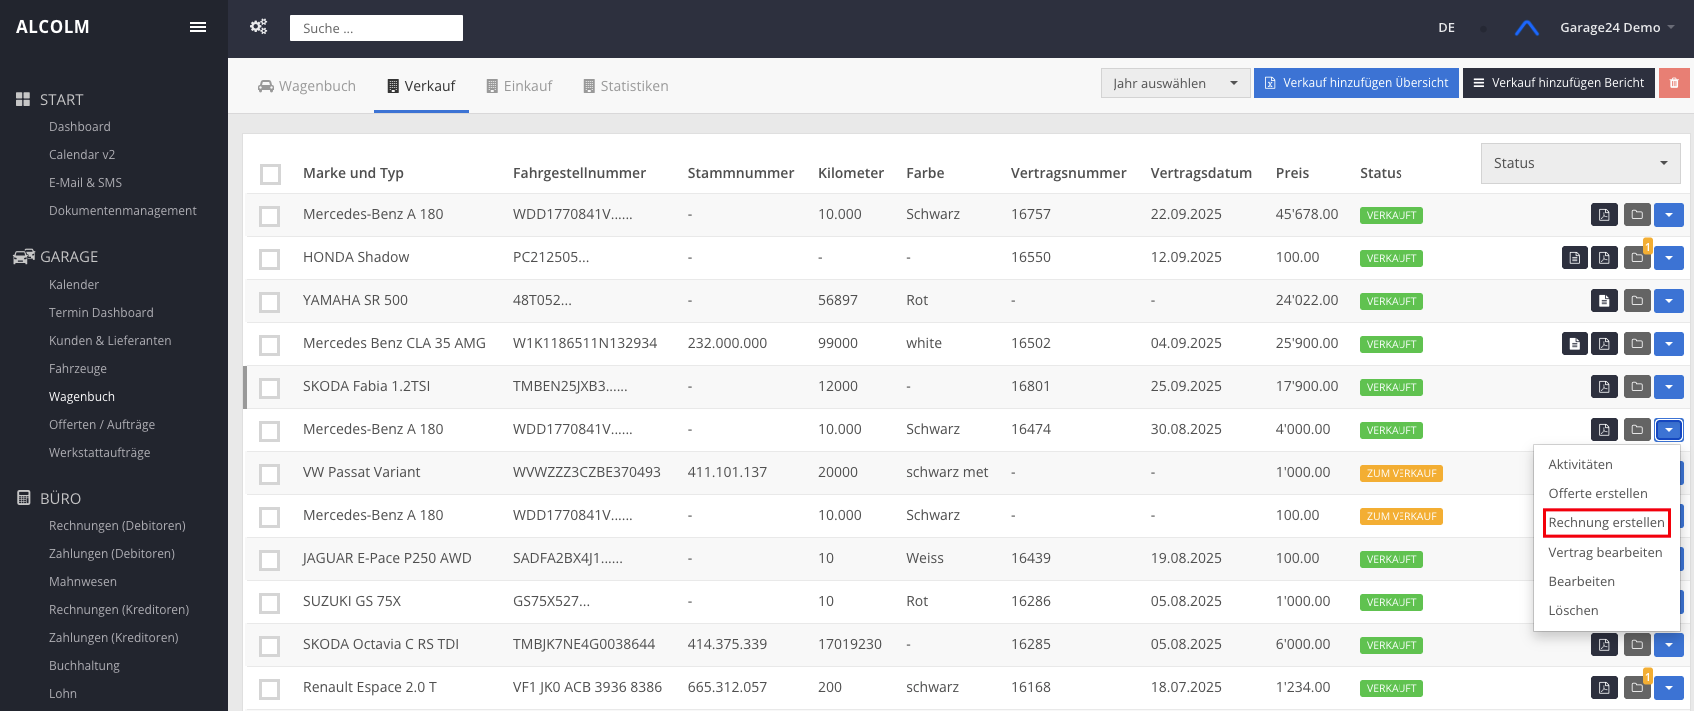Open Kunden & Lieferanten in sidebar

110,341
